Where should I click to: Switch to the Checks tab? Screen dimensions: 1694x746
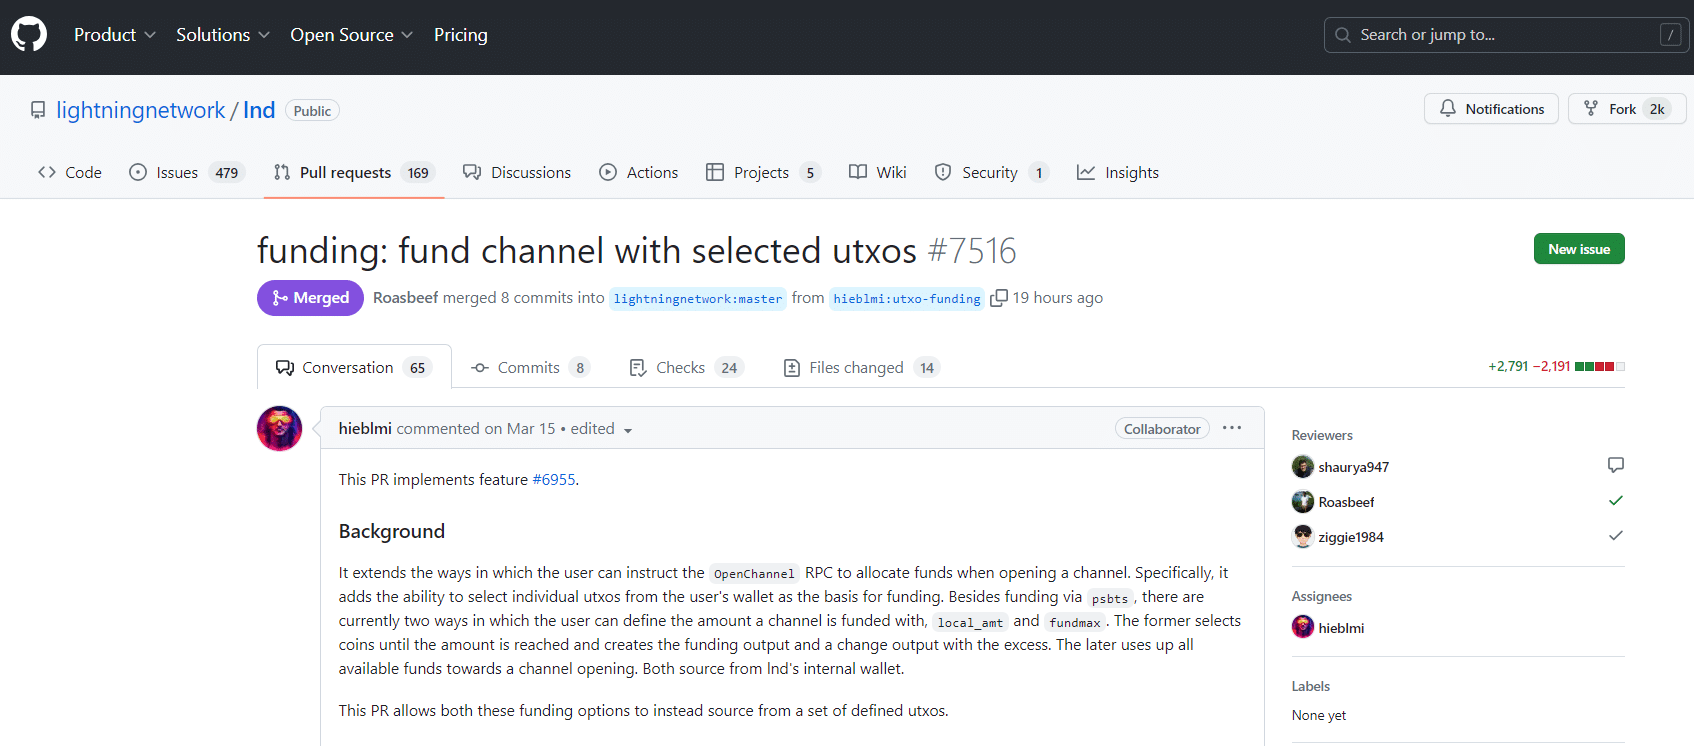point(685,367)
